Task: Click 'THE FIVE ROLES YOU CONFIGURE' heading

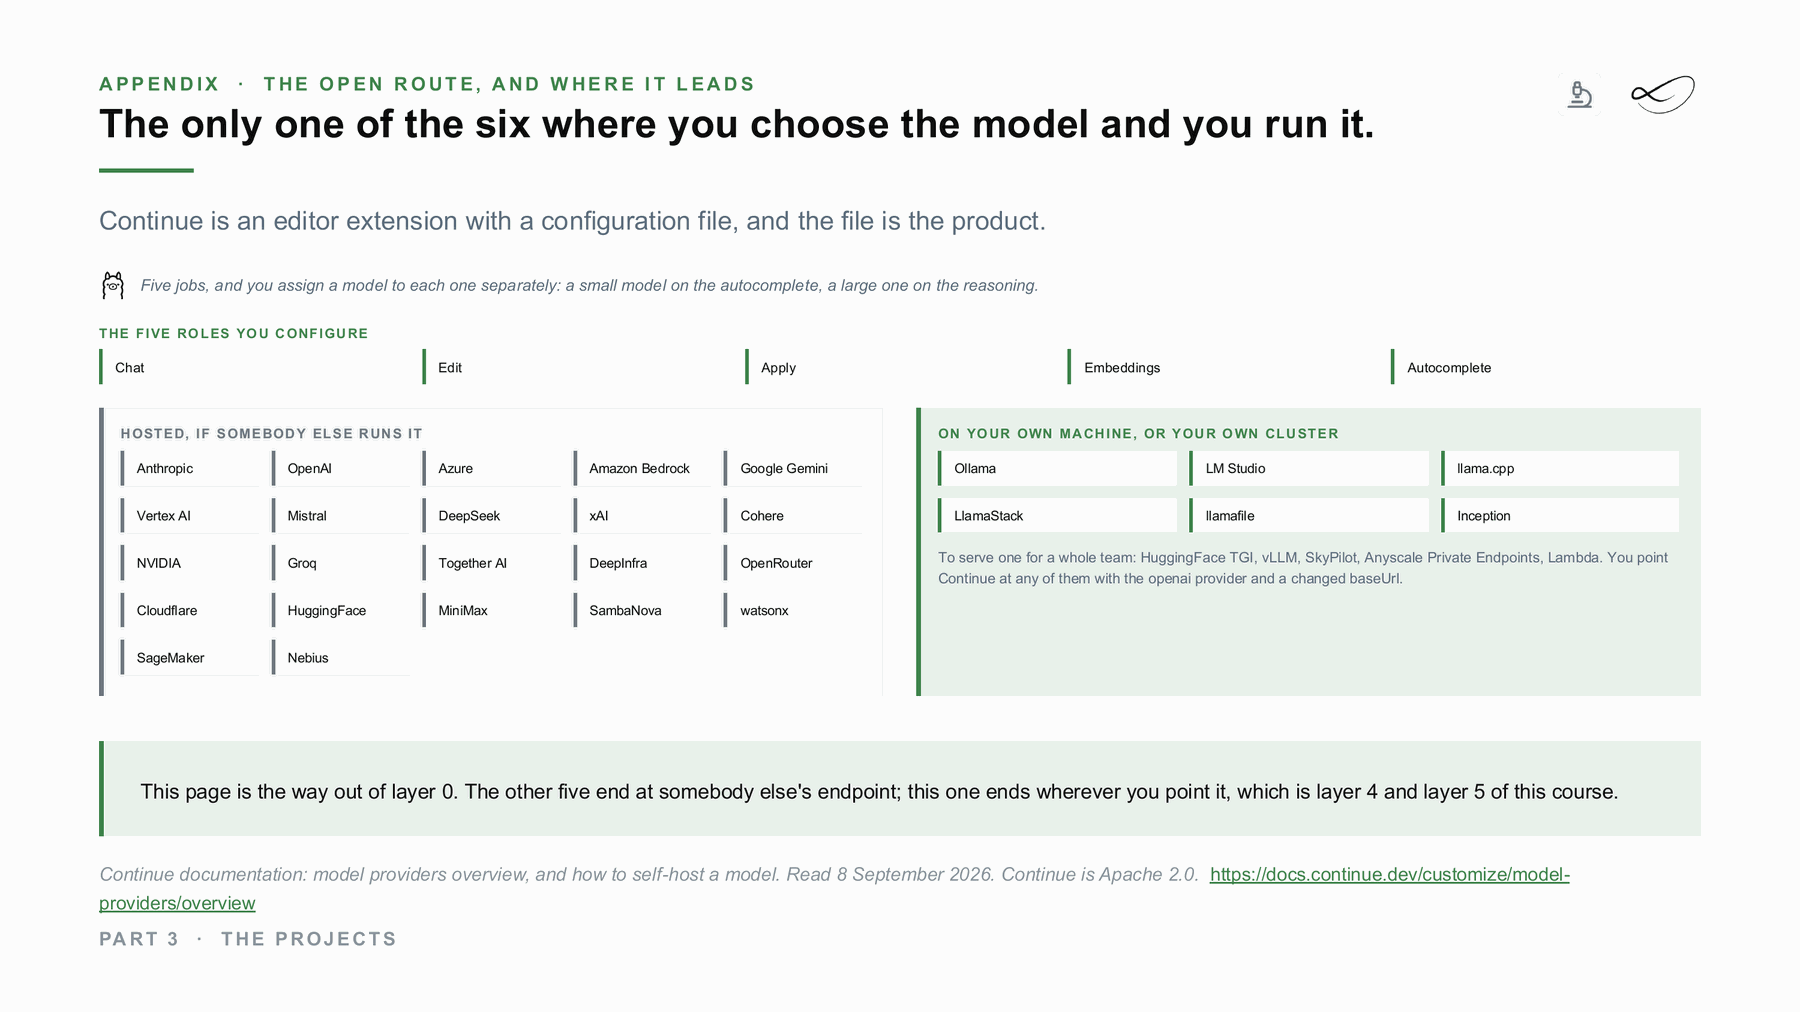Action: (x=234, y=333)
